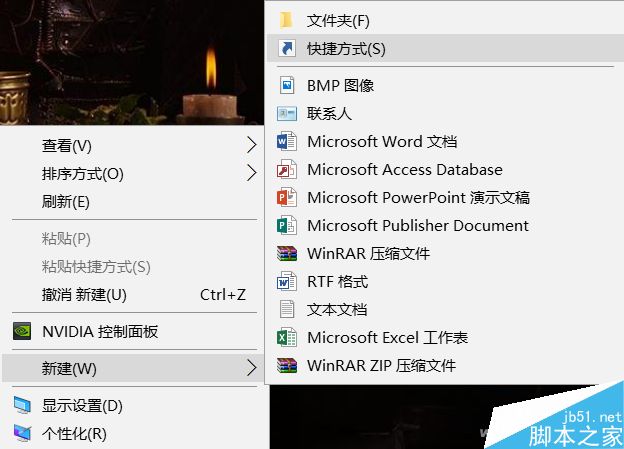
Task: Expand the 查看(V) submenu arrow
Action: [x=251, y=145]
